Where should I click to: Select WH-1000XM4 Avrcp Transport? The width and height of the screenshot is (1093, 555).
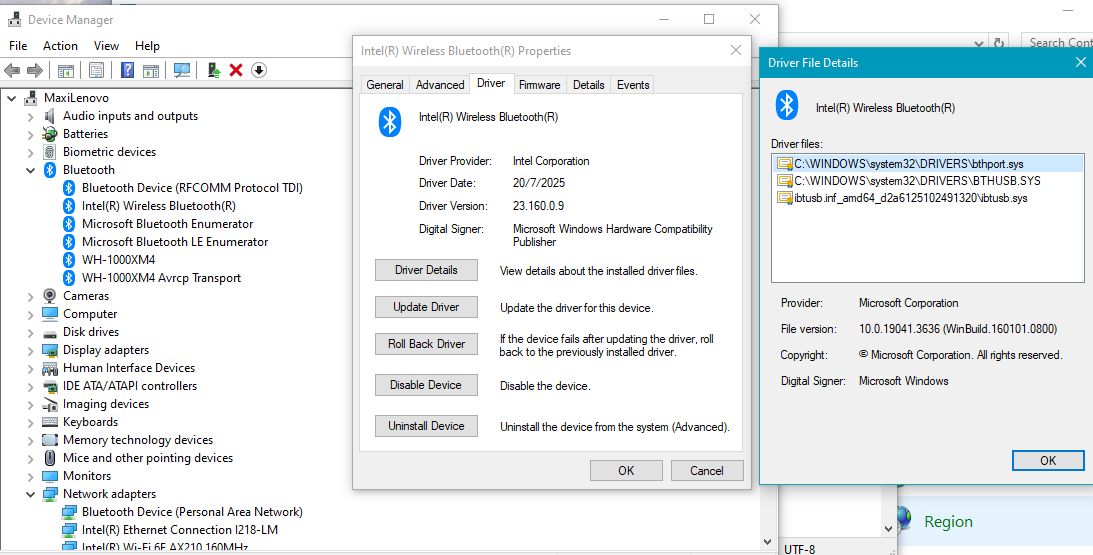161,278
